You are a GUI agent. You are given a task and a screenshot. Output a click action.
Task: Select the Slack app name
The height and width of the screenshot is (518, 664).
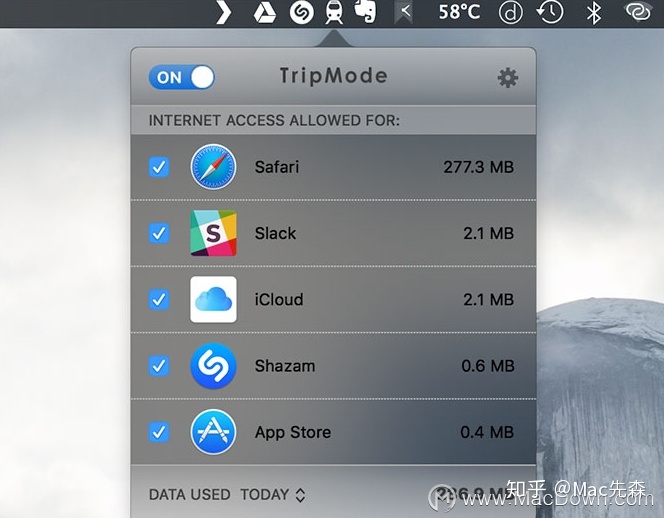(x=275, y=233)
